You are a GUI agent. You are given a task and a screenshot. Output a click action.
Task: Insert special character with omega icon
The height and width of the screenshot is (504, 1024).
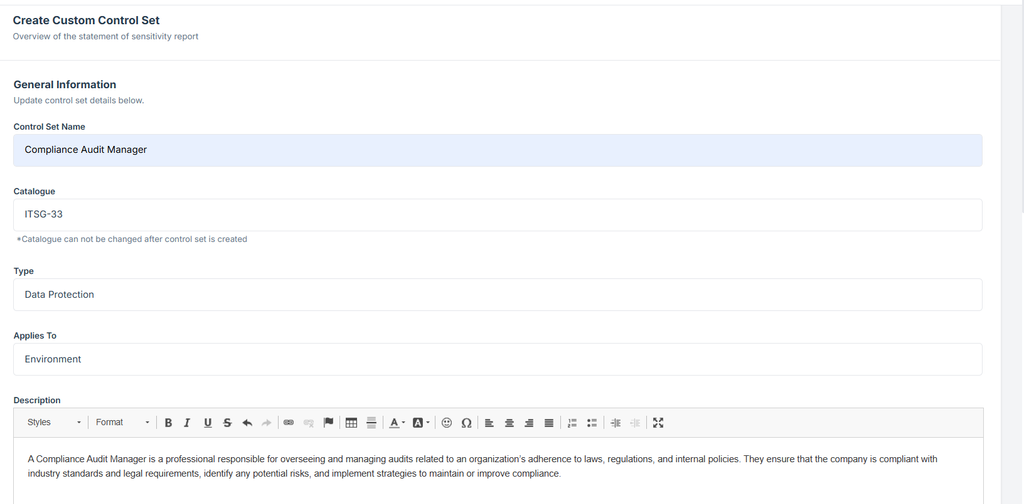pyautogui.click(x=466, y=423)
